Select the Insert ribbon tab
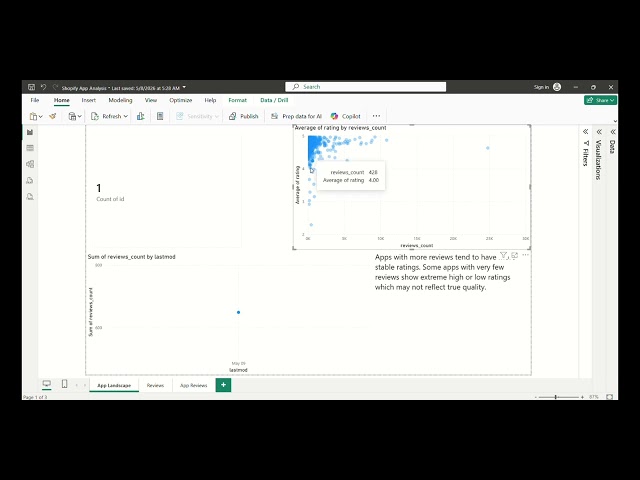 click(x=89, y=100)
